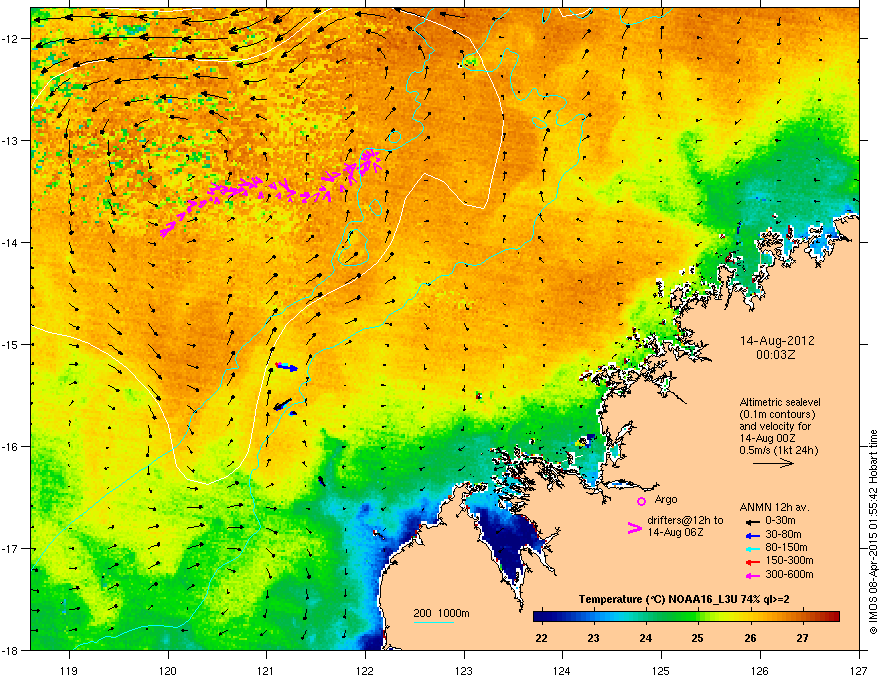Click the longitude axis label 127
The image size is (880, 680).
(859, 670)
